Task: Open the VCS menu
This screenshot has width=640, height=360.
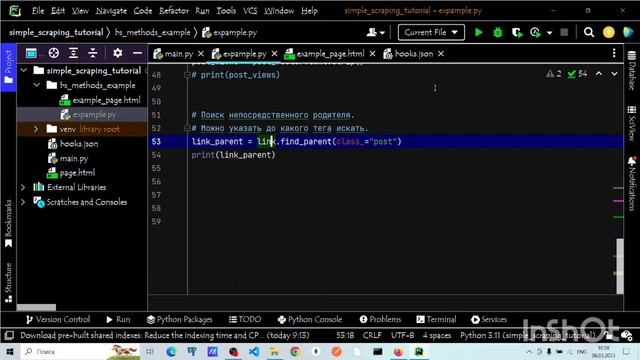Action: 250,11
